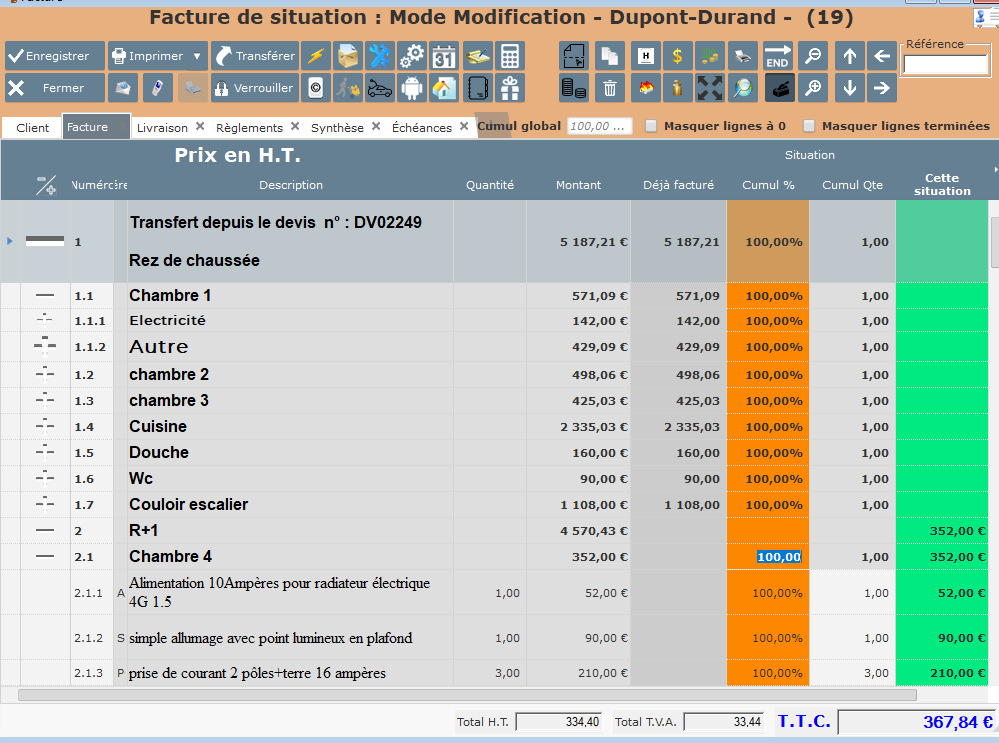Click the horizontal scrollbar below the table

click(x=467, y=694)
